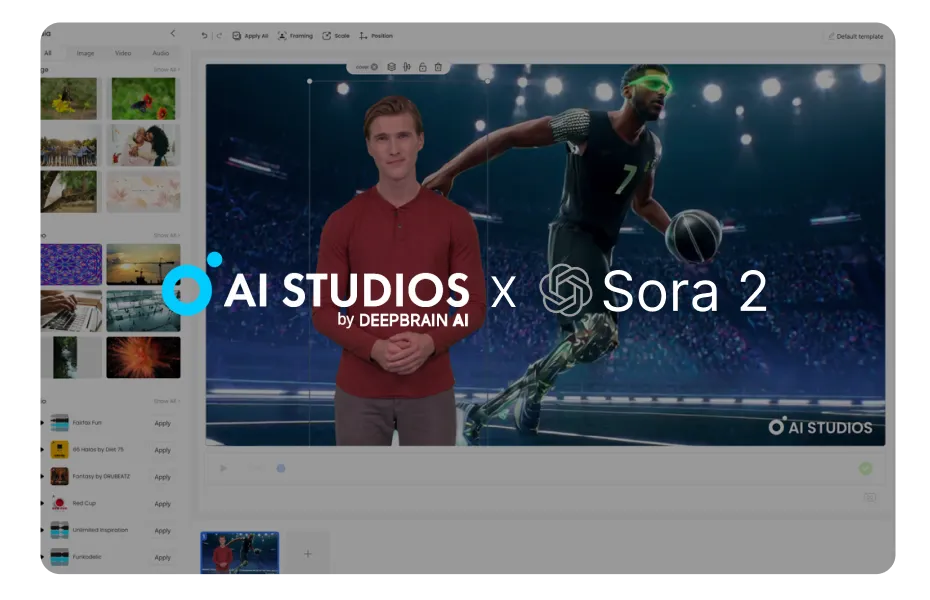
Task: Click Show All in the video section
Action: tap(167, 235)
